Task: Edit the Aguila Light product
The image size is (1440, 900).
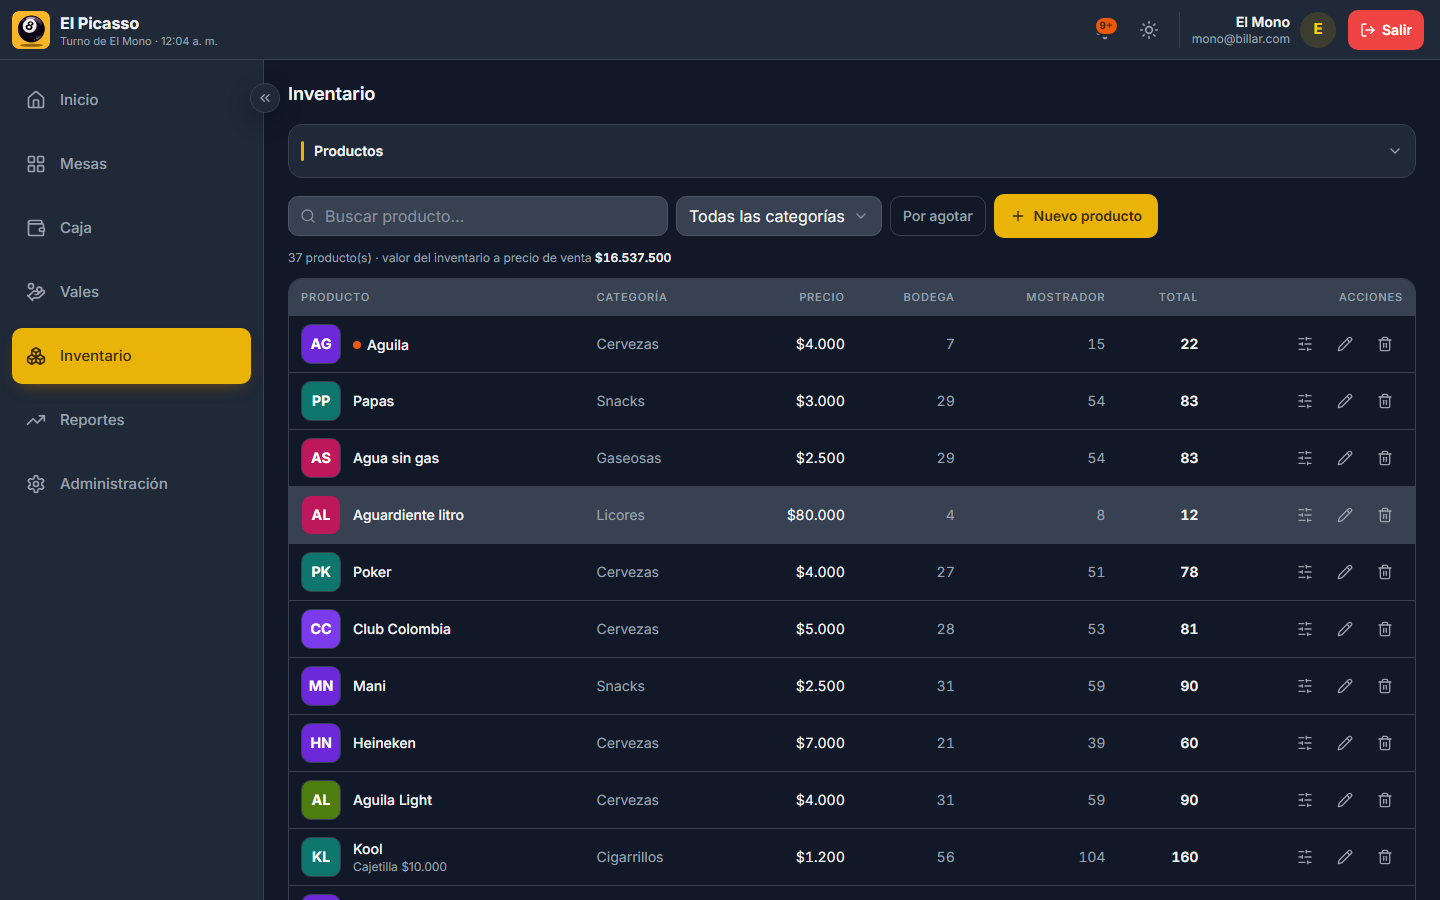Action: (1345, 800)
